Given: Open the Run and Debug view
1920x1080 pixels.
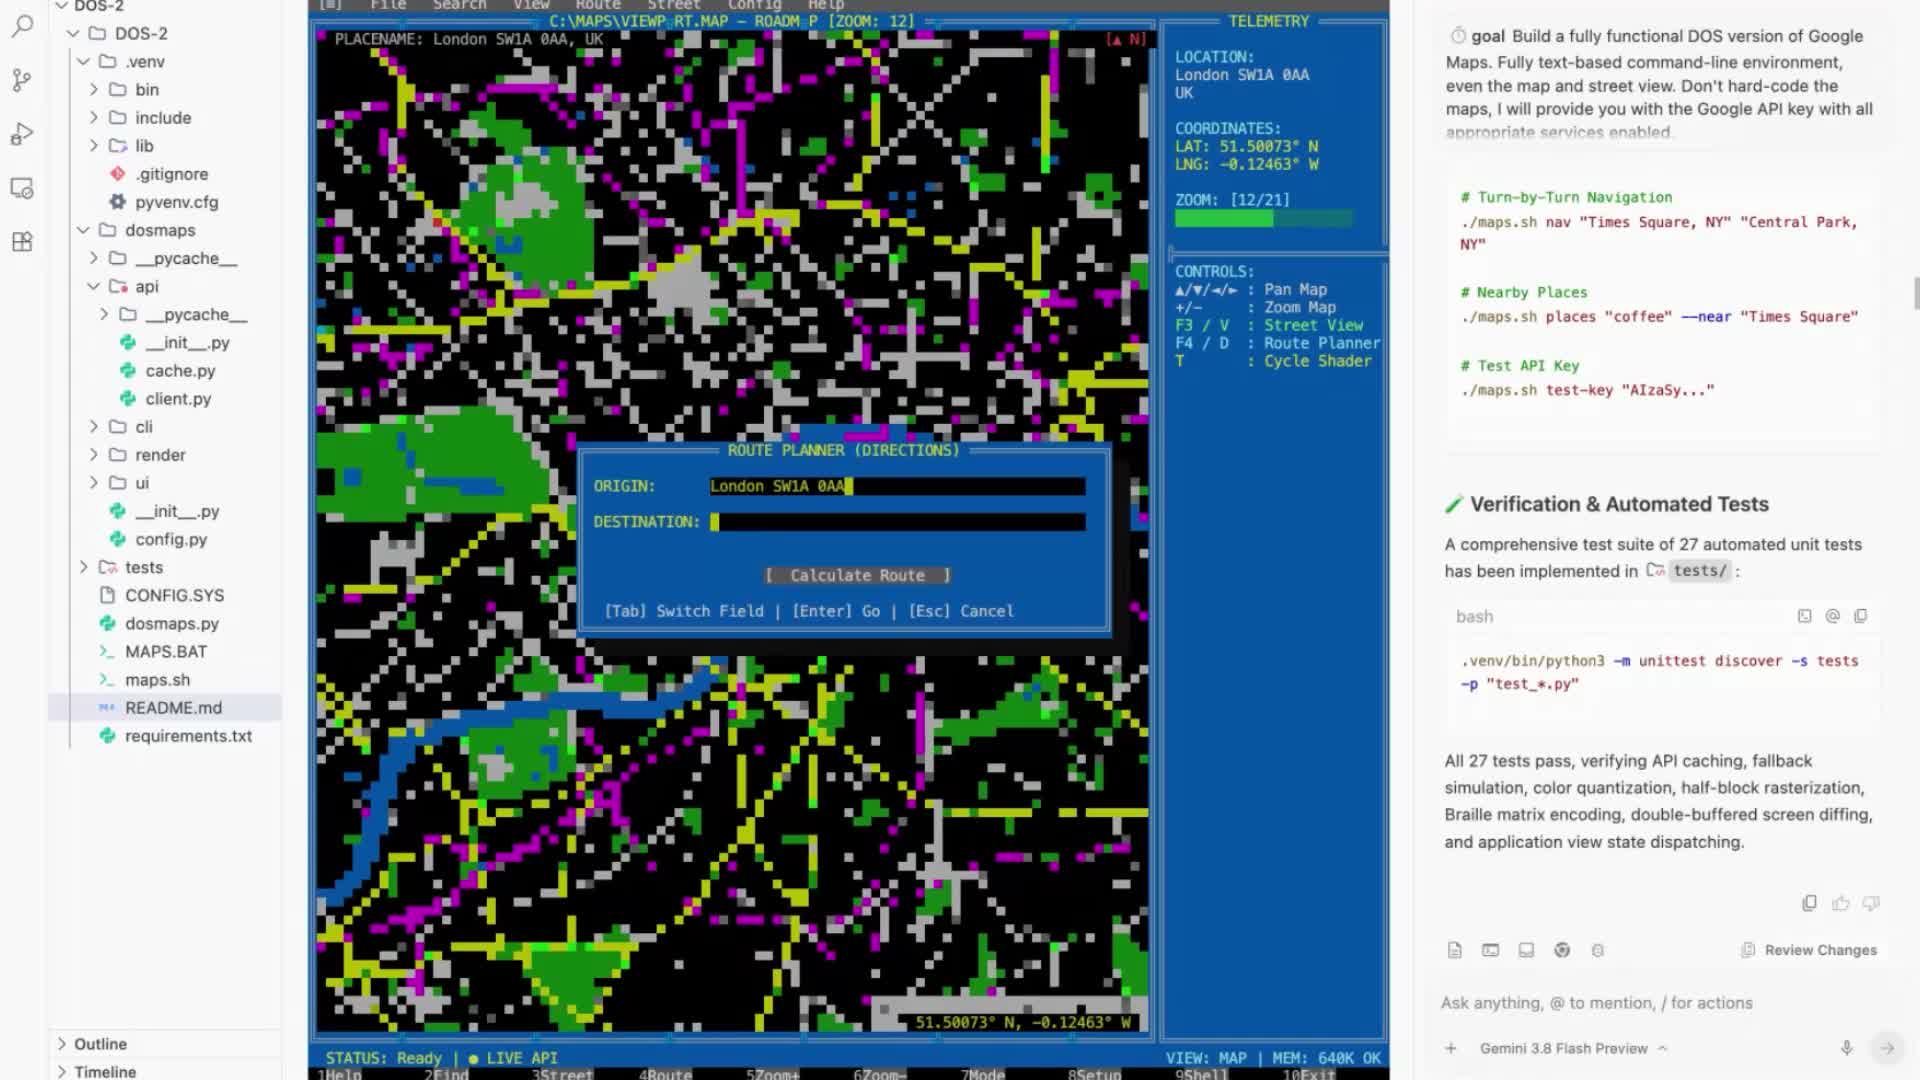Looking at the screenshot, I should [22, 134].
